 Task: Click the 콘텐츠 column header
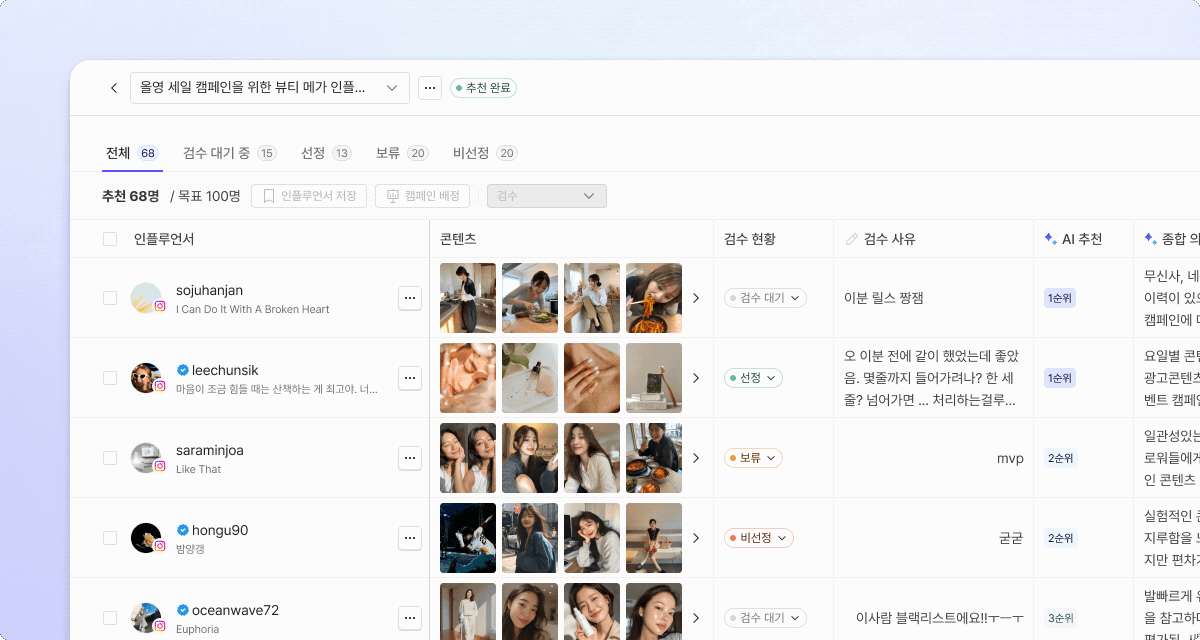tap(458, 239)
